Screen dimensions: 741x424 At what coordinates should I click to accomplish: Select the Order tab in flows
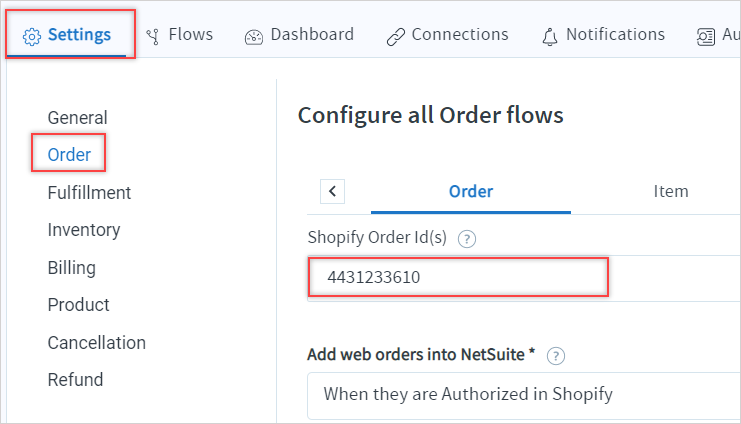(x=471, y=191)
